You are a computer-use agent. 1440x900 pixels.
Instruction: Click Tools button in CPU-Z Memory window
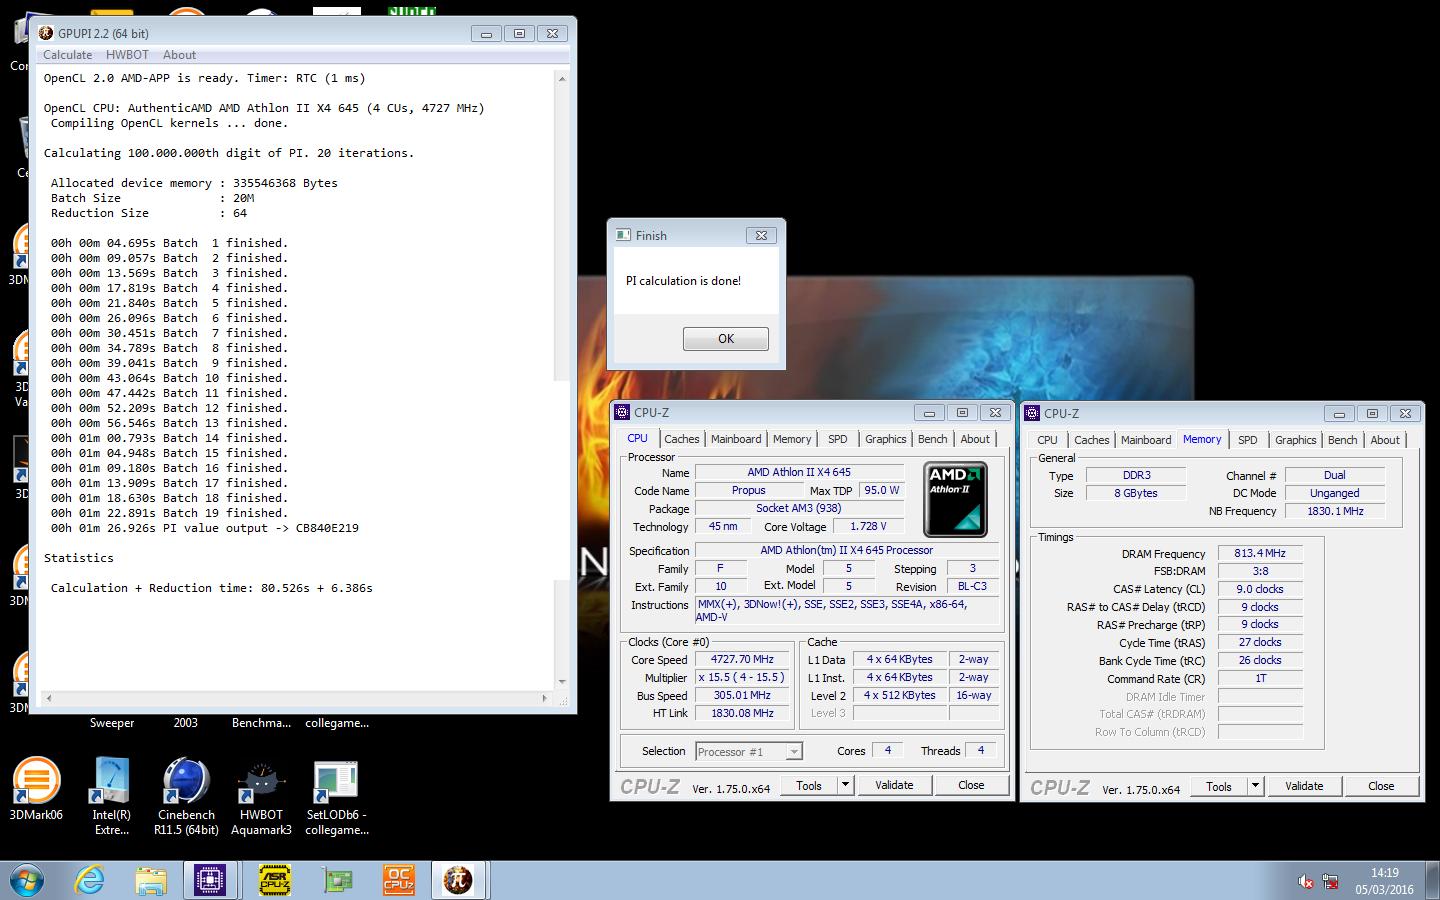click(x=1219, y=786)
